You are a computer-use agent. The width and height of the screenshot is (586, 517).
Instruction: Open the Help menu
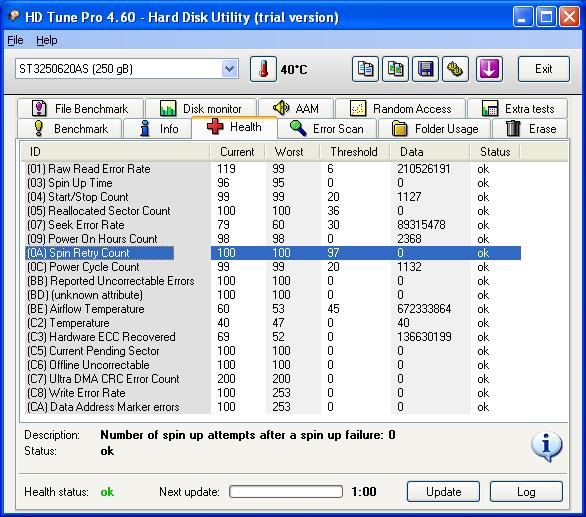pyautogui.click(x=47, y=40)
